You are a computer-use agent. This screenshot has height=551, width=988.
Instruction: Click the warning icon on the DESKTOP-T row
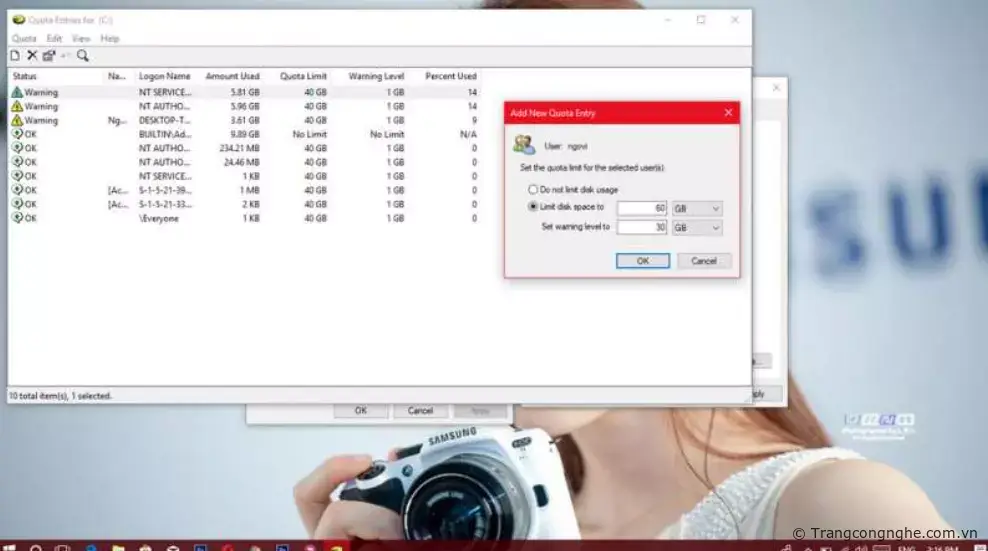(17, 120)
